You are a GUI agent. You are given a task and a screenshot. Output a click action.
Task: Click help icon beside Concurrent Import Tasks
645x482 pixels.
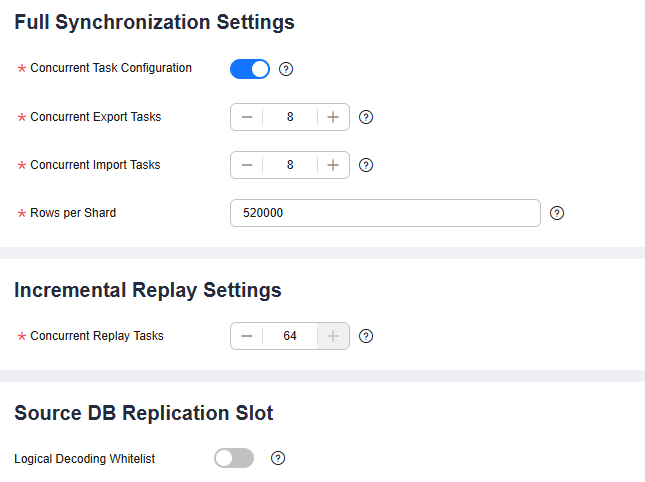tap(366, 165)
